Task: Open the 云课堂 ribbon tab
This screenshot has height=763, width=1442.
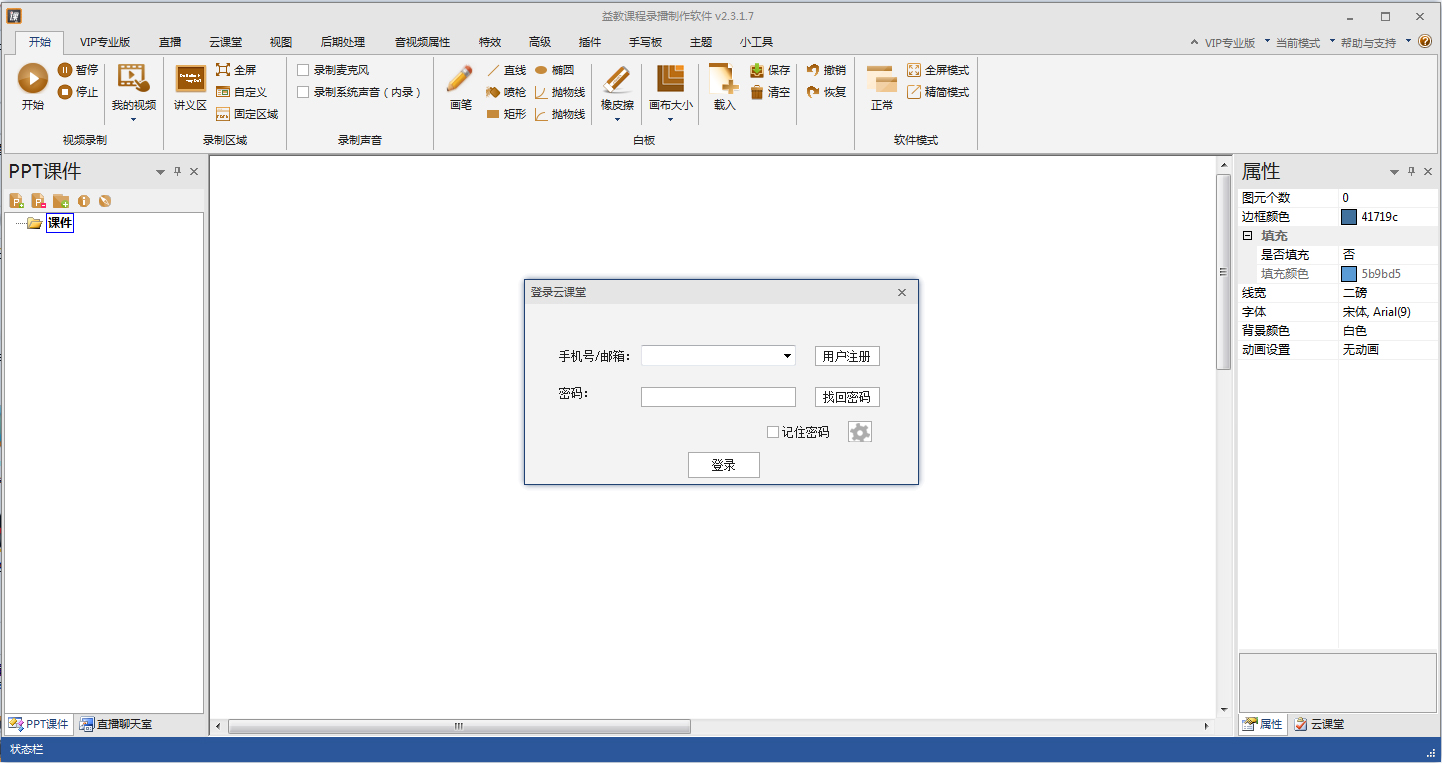Action: pos(226,42)
